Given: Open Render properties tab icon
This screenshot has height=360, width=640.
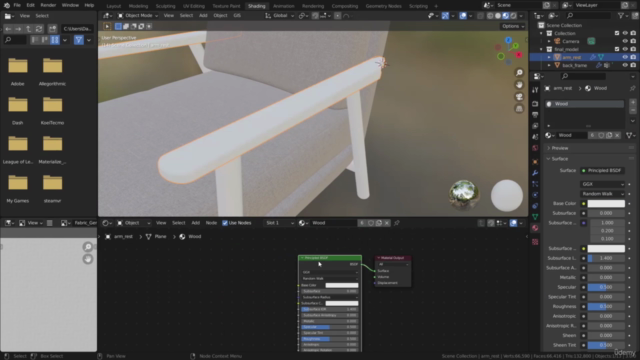Looking at the screenshot, I should coord(535,104).
